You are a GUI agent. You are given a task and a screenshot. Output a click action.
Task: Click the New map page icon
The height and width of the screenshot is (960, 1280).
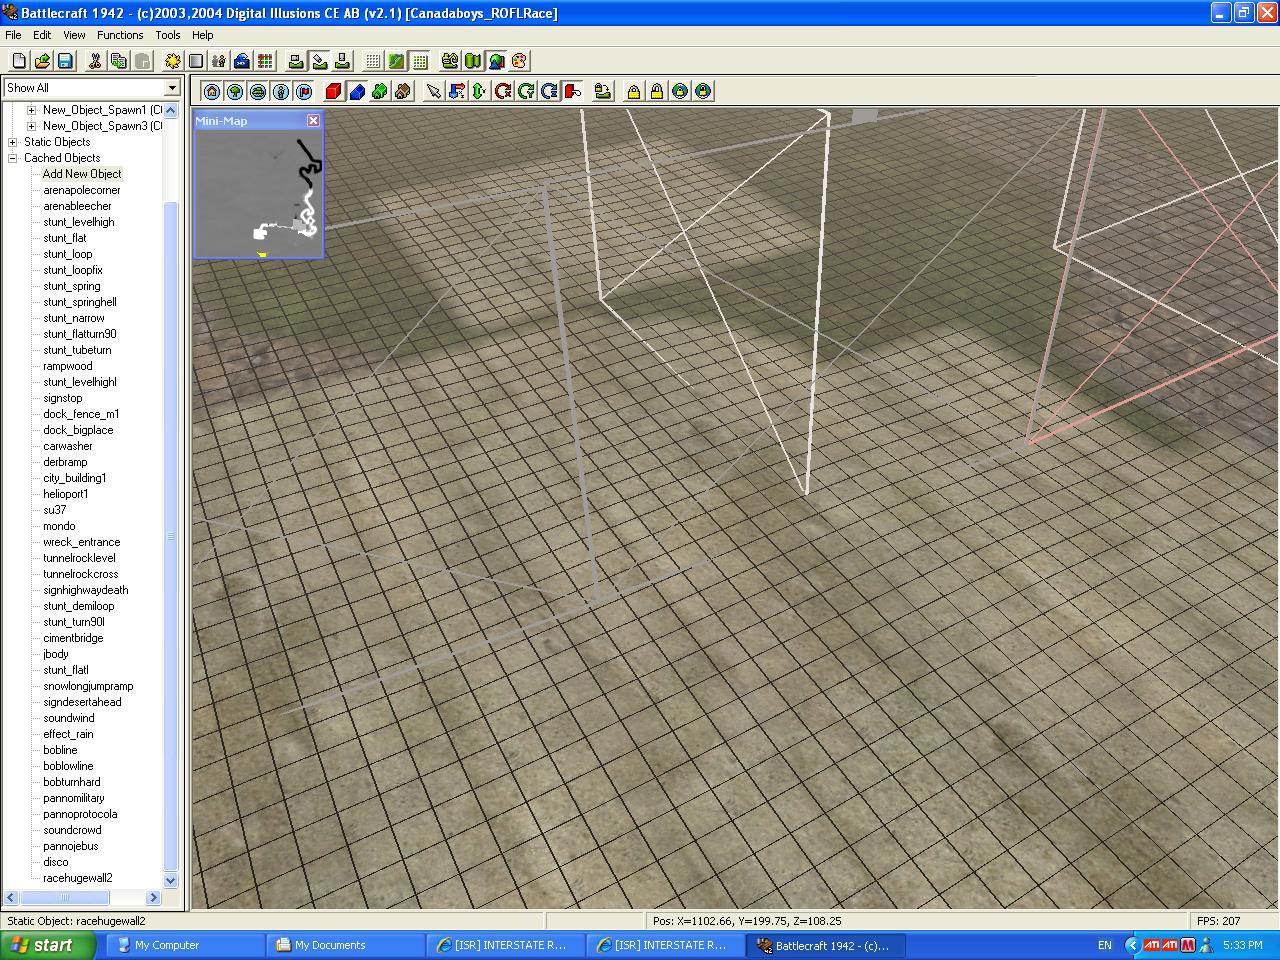point(19,61)
